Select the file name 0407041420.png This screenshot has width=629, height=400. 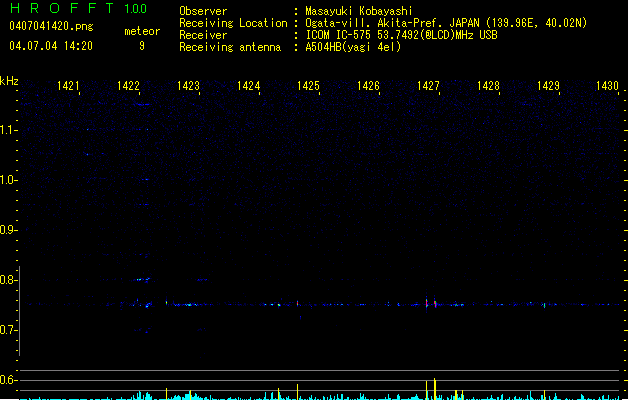[x=51, y=26]
